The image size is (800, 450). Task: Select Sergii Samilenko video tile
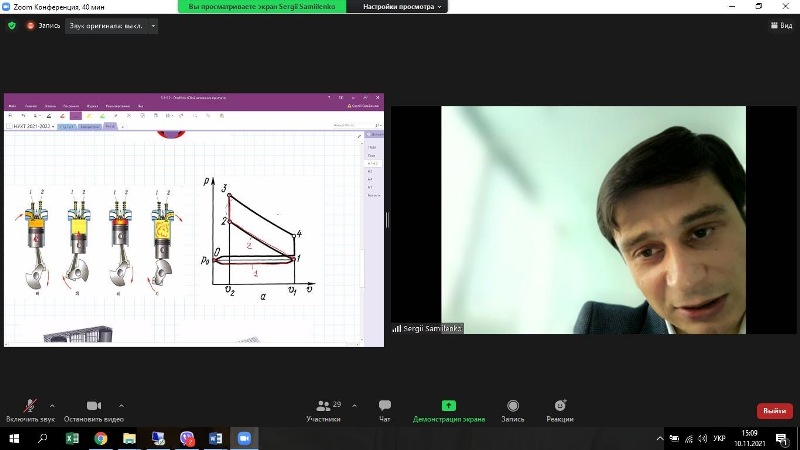[593, 220]
